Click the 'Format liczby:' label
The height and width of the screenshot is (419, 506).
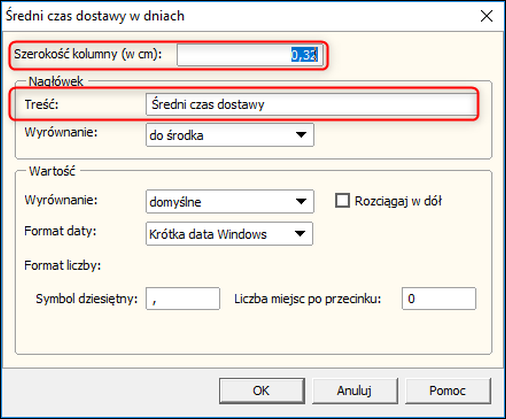[63, 266]
